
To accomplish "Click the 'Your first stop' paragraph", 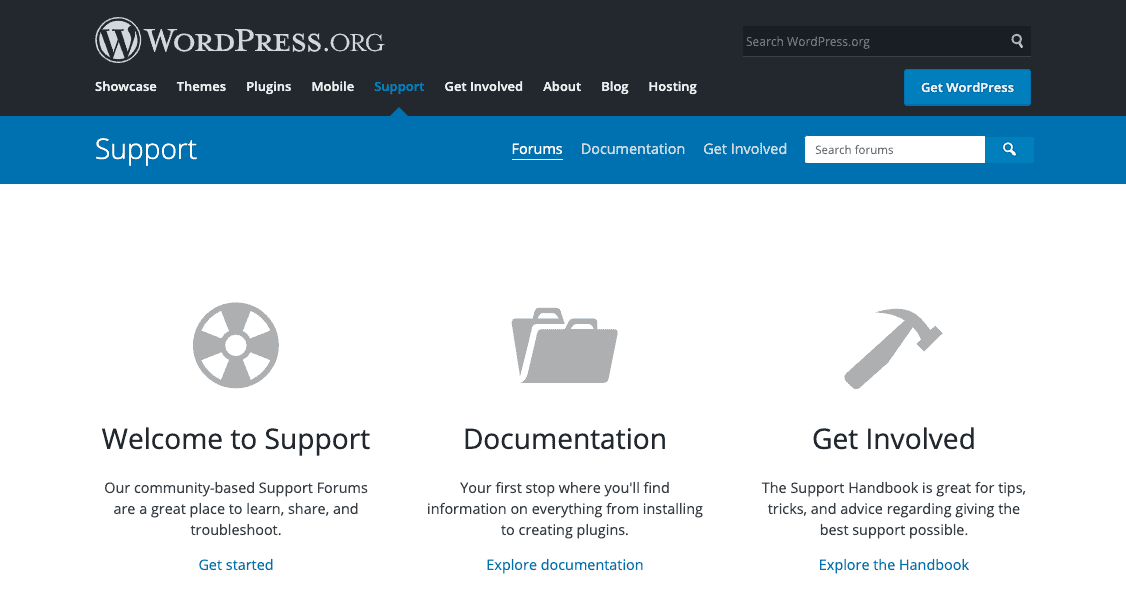I will [x=564, y=509].
